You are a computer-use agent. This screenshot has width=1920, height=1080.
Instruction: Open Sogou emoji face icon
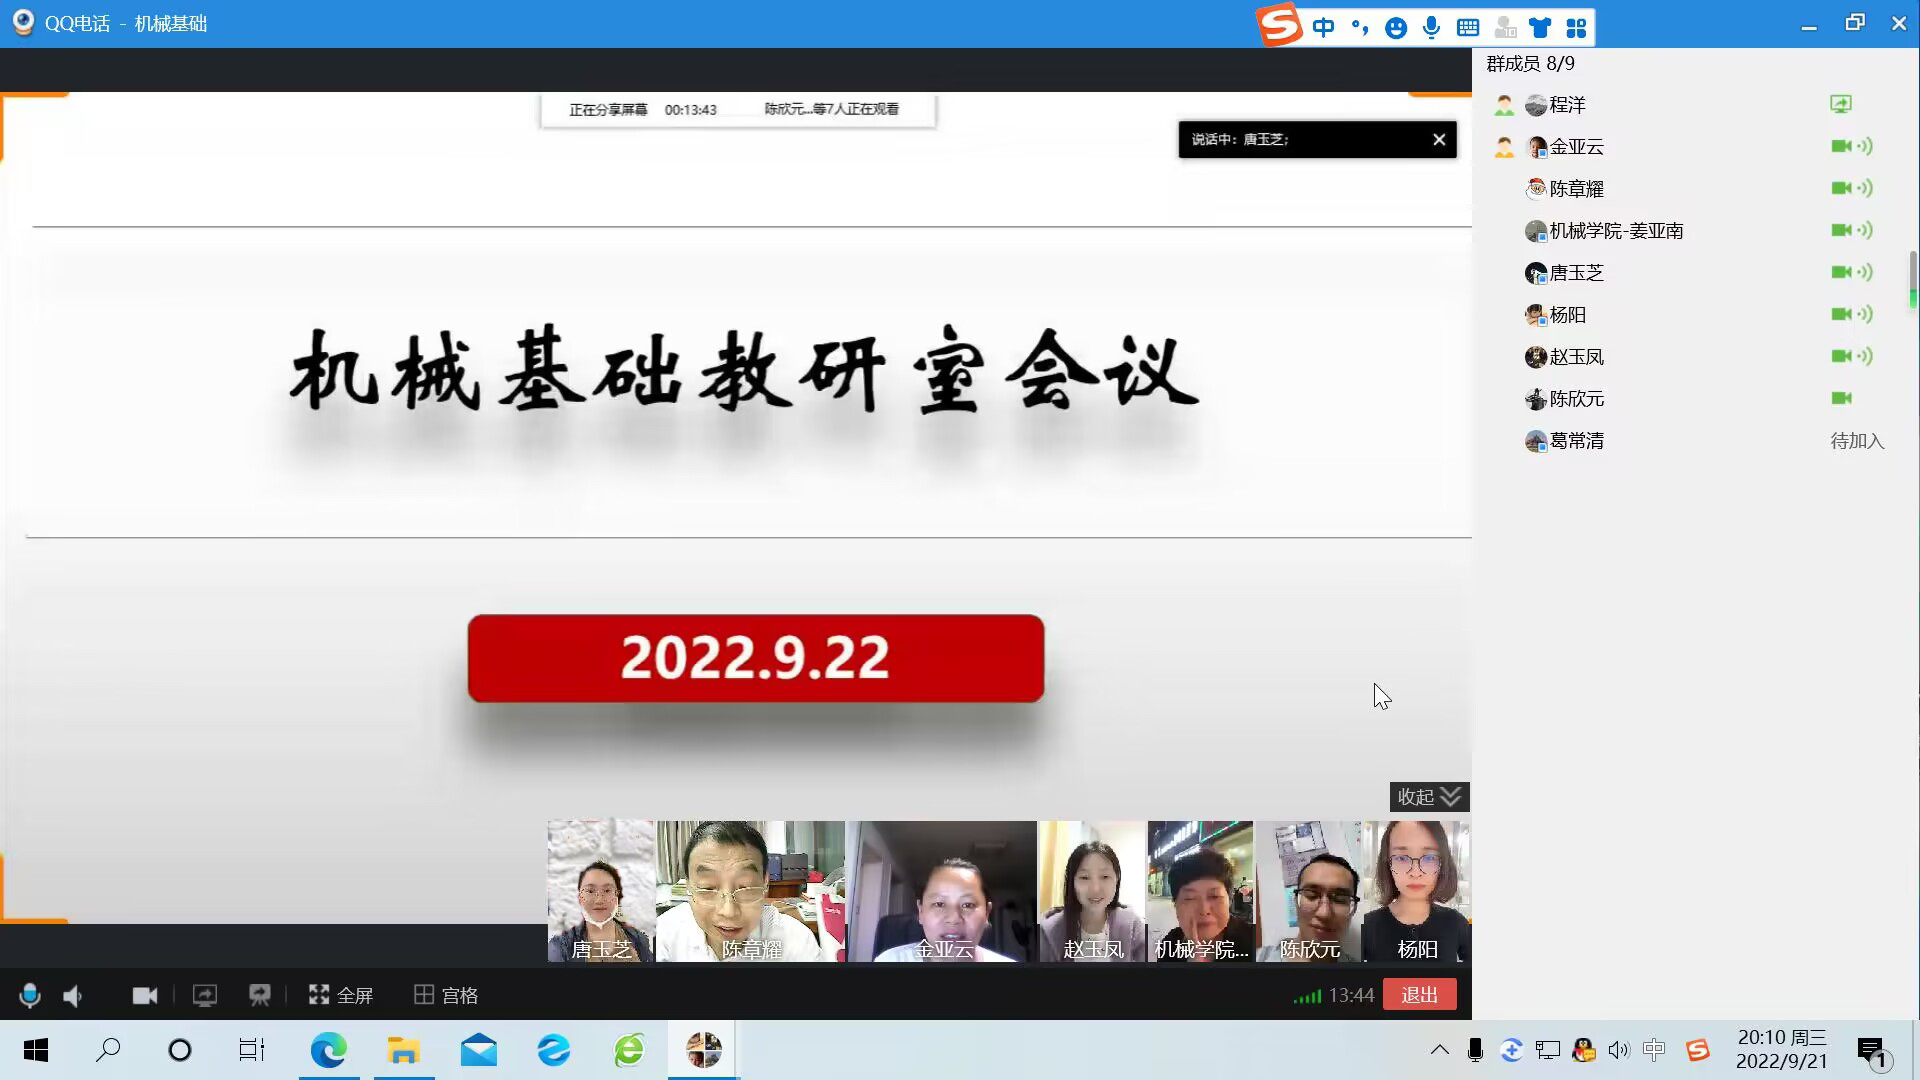1396,27
